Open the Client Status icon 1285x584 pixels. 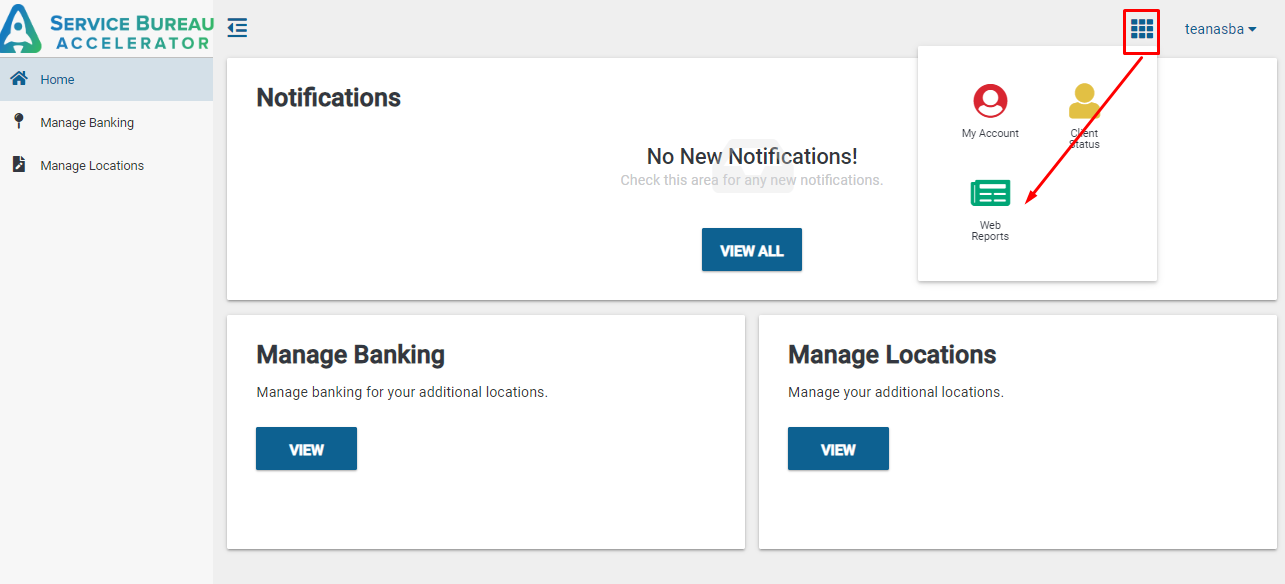pyautogui.click(x=1084, y=101)
